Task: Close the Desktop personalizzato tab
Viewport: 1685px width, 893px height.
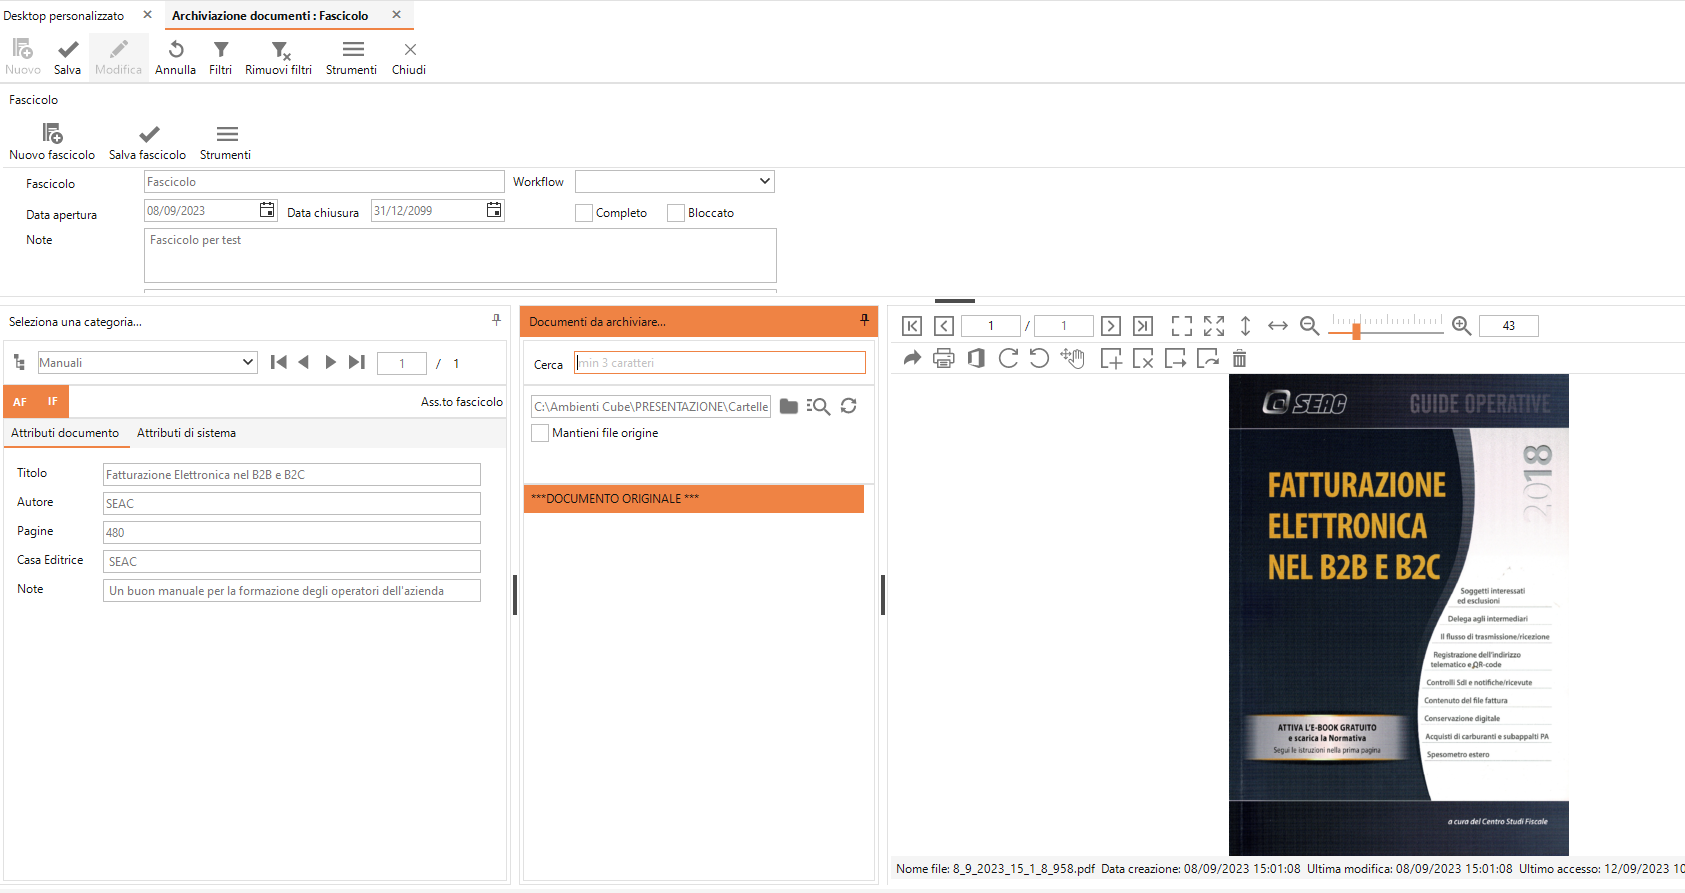Action: pos(148,15)
